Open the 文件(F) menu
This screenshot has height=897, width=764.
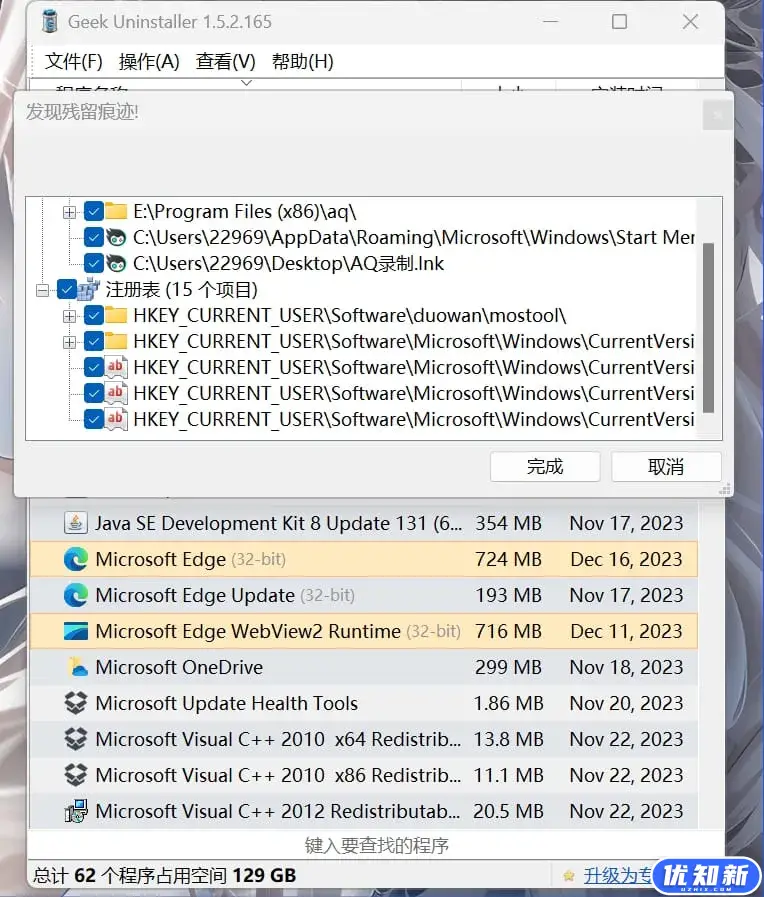74,62
